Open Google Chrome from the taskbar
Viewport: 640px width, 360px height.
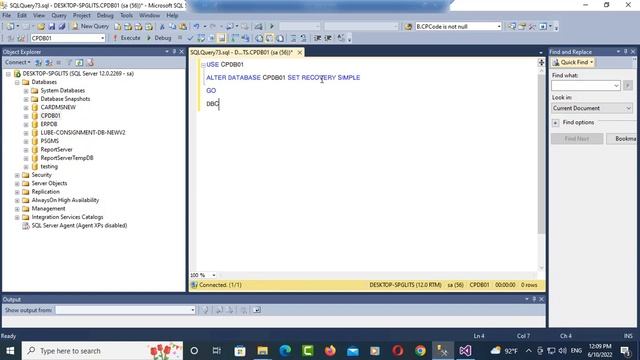[420, 350]
